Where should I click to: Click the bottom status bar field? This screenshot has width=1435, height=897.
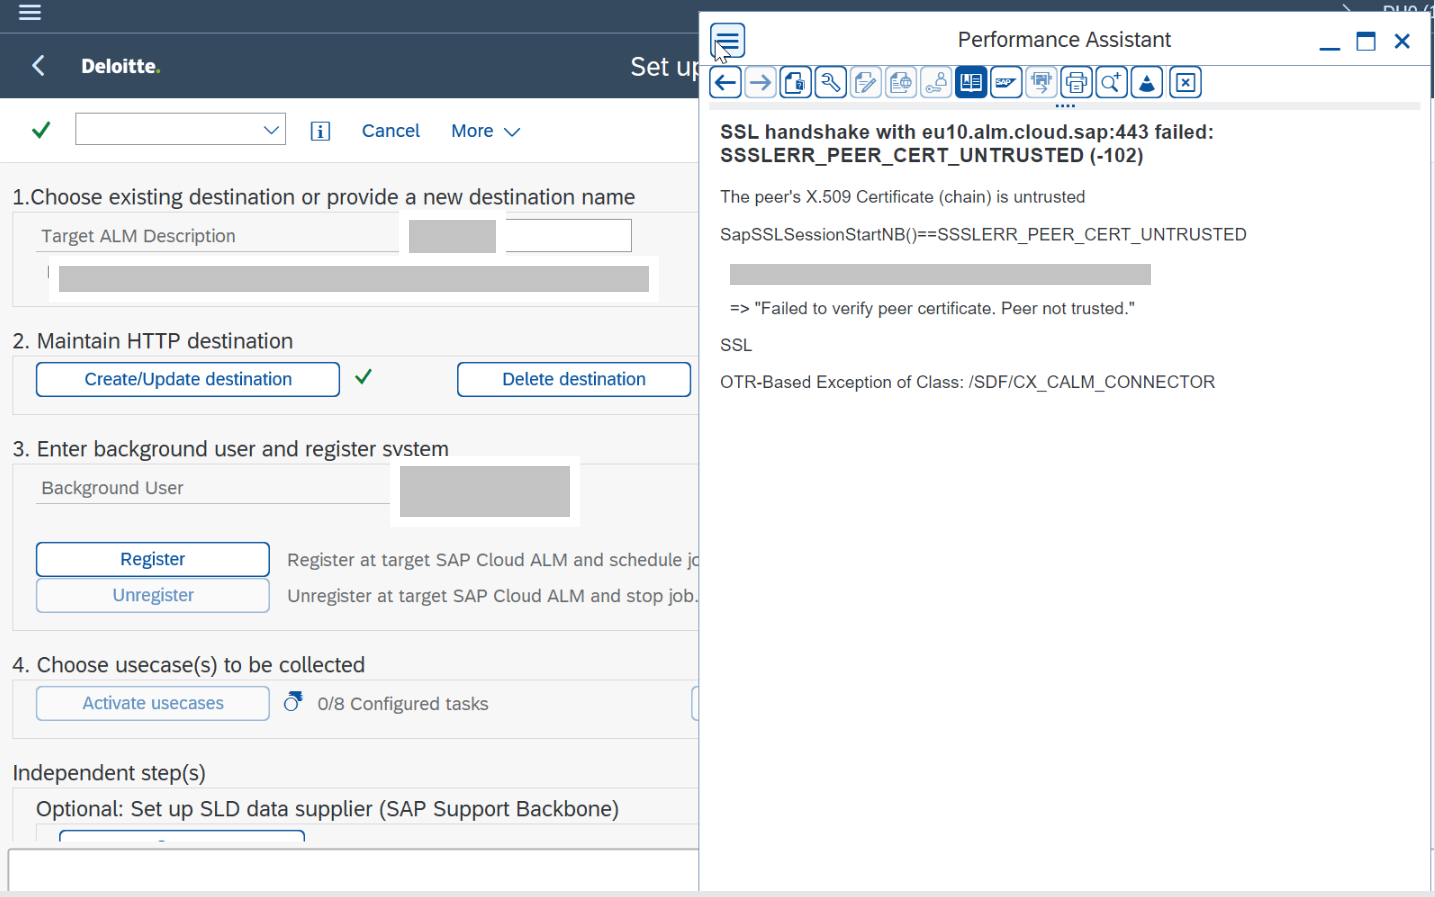[353, 870]
